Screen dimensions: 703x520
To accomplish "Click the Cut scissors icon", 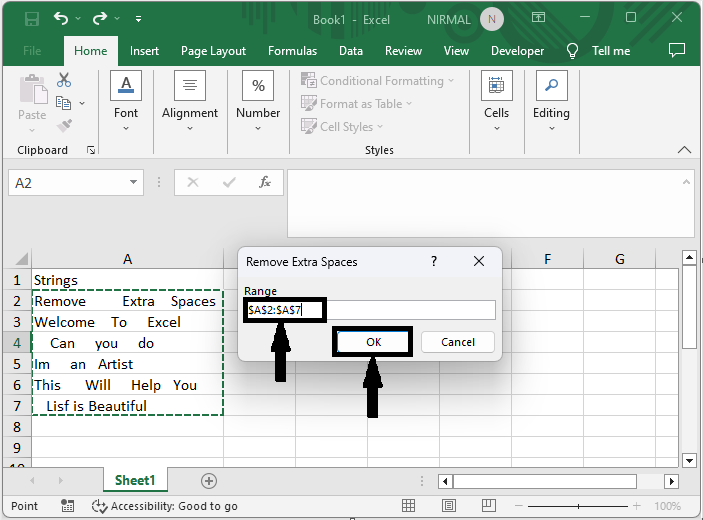I will pyautogui.click(x=64, y=80).
